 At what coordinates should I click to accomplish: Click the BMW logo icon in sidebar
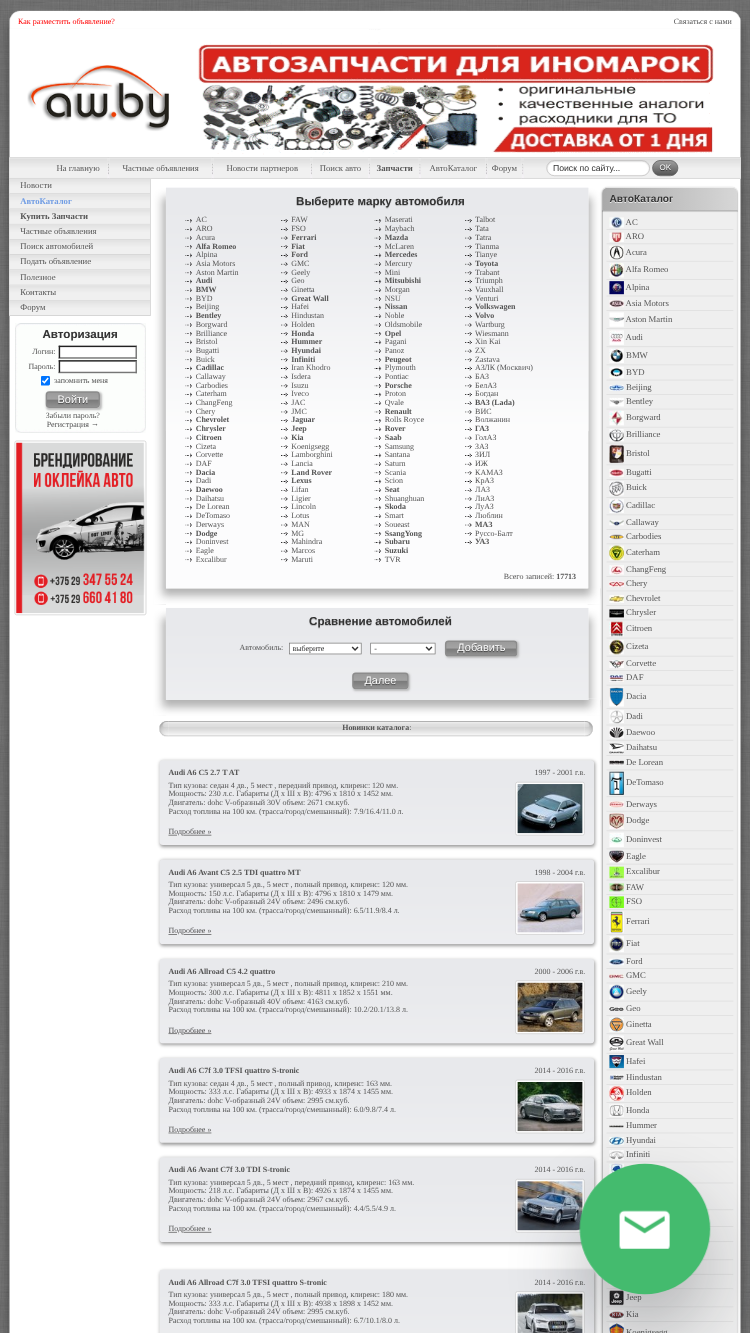click(x=616, y=356)
